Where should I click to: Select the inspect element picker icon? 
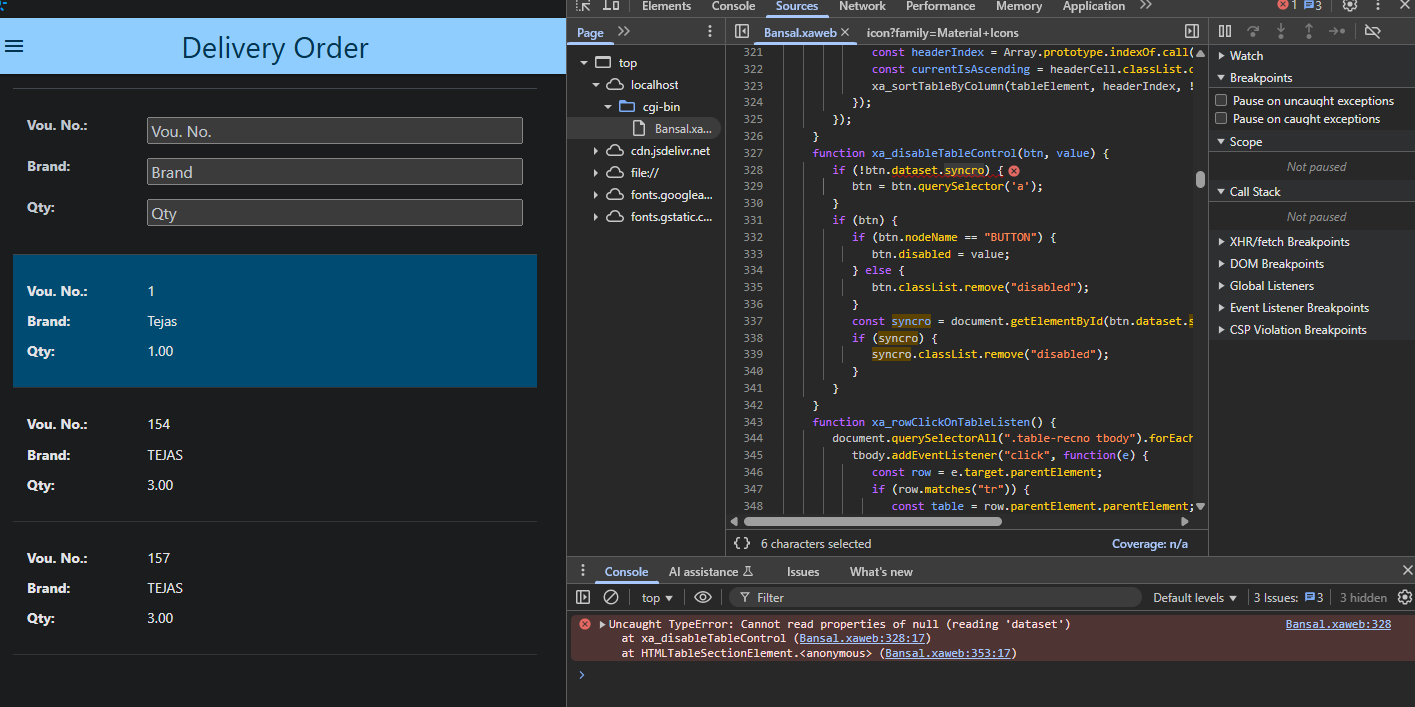point(585,6)
